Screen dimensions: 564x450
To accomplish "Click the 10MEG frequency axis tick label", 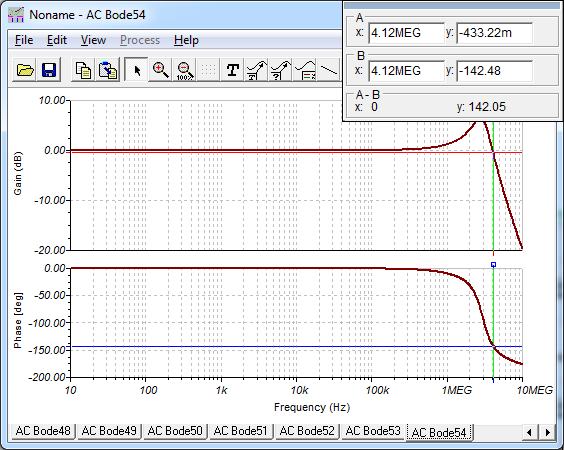I will 535,390.
